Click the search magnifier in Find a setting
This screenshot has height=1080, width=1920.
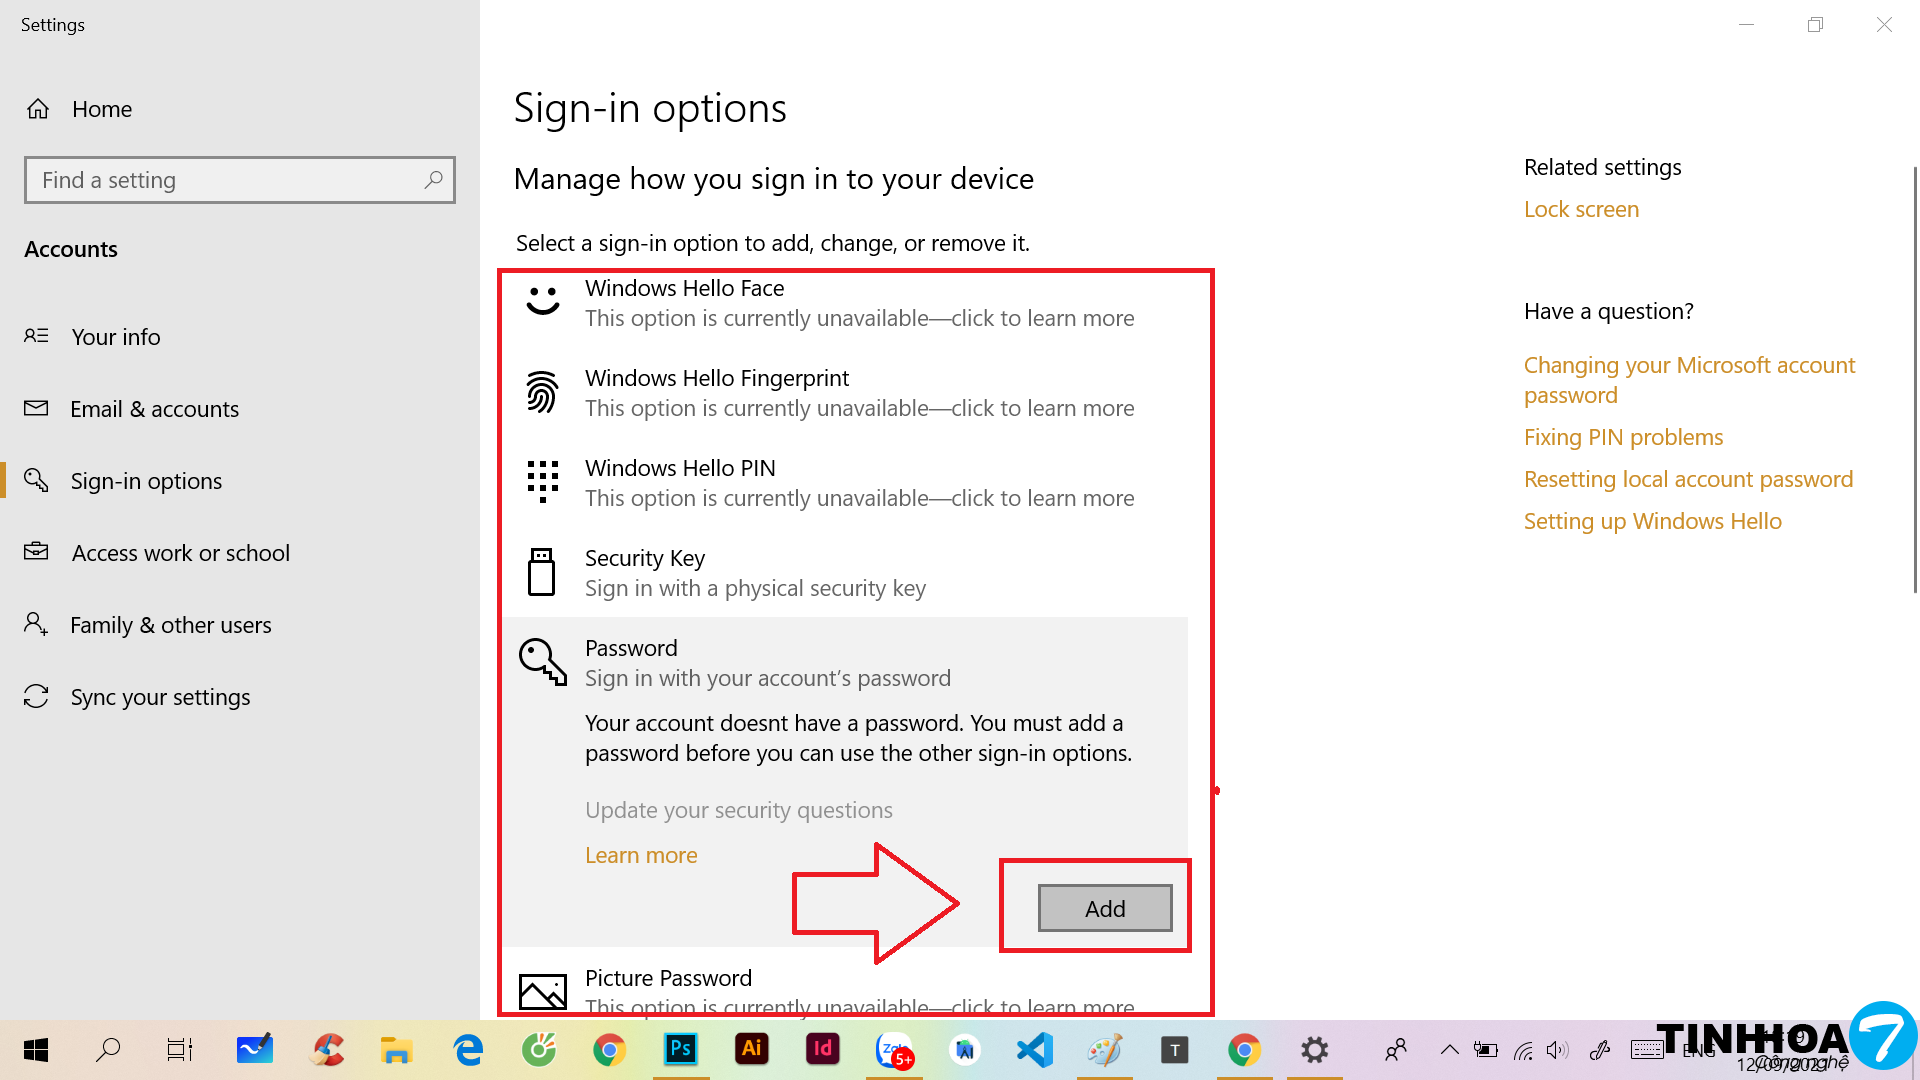tap(433, 180)
